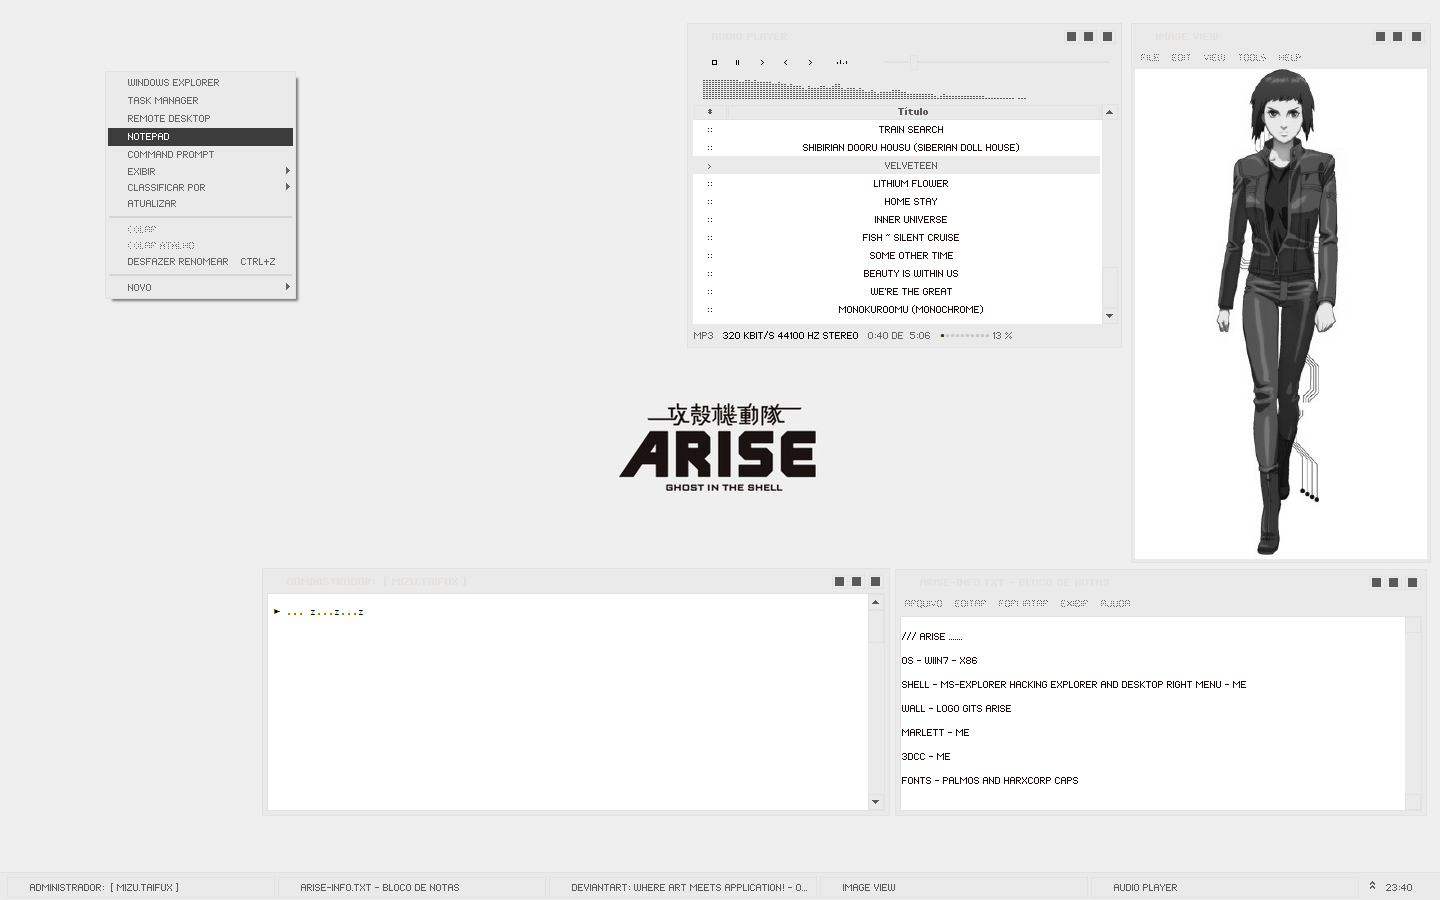The image size is (1440, 900).
Task: Select the VELVETEEN track row
Action: click(x=897, y=166)
